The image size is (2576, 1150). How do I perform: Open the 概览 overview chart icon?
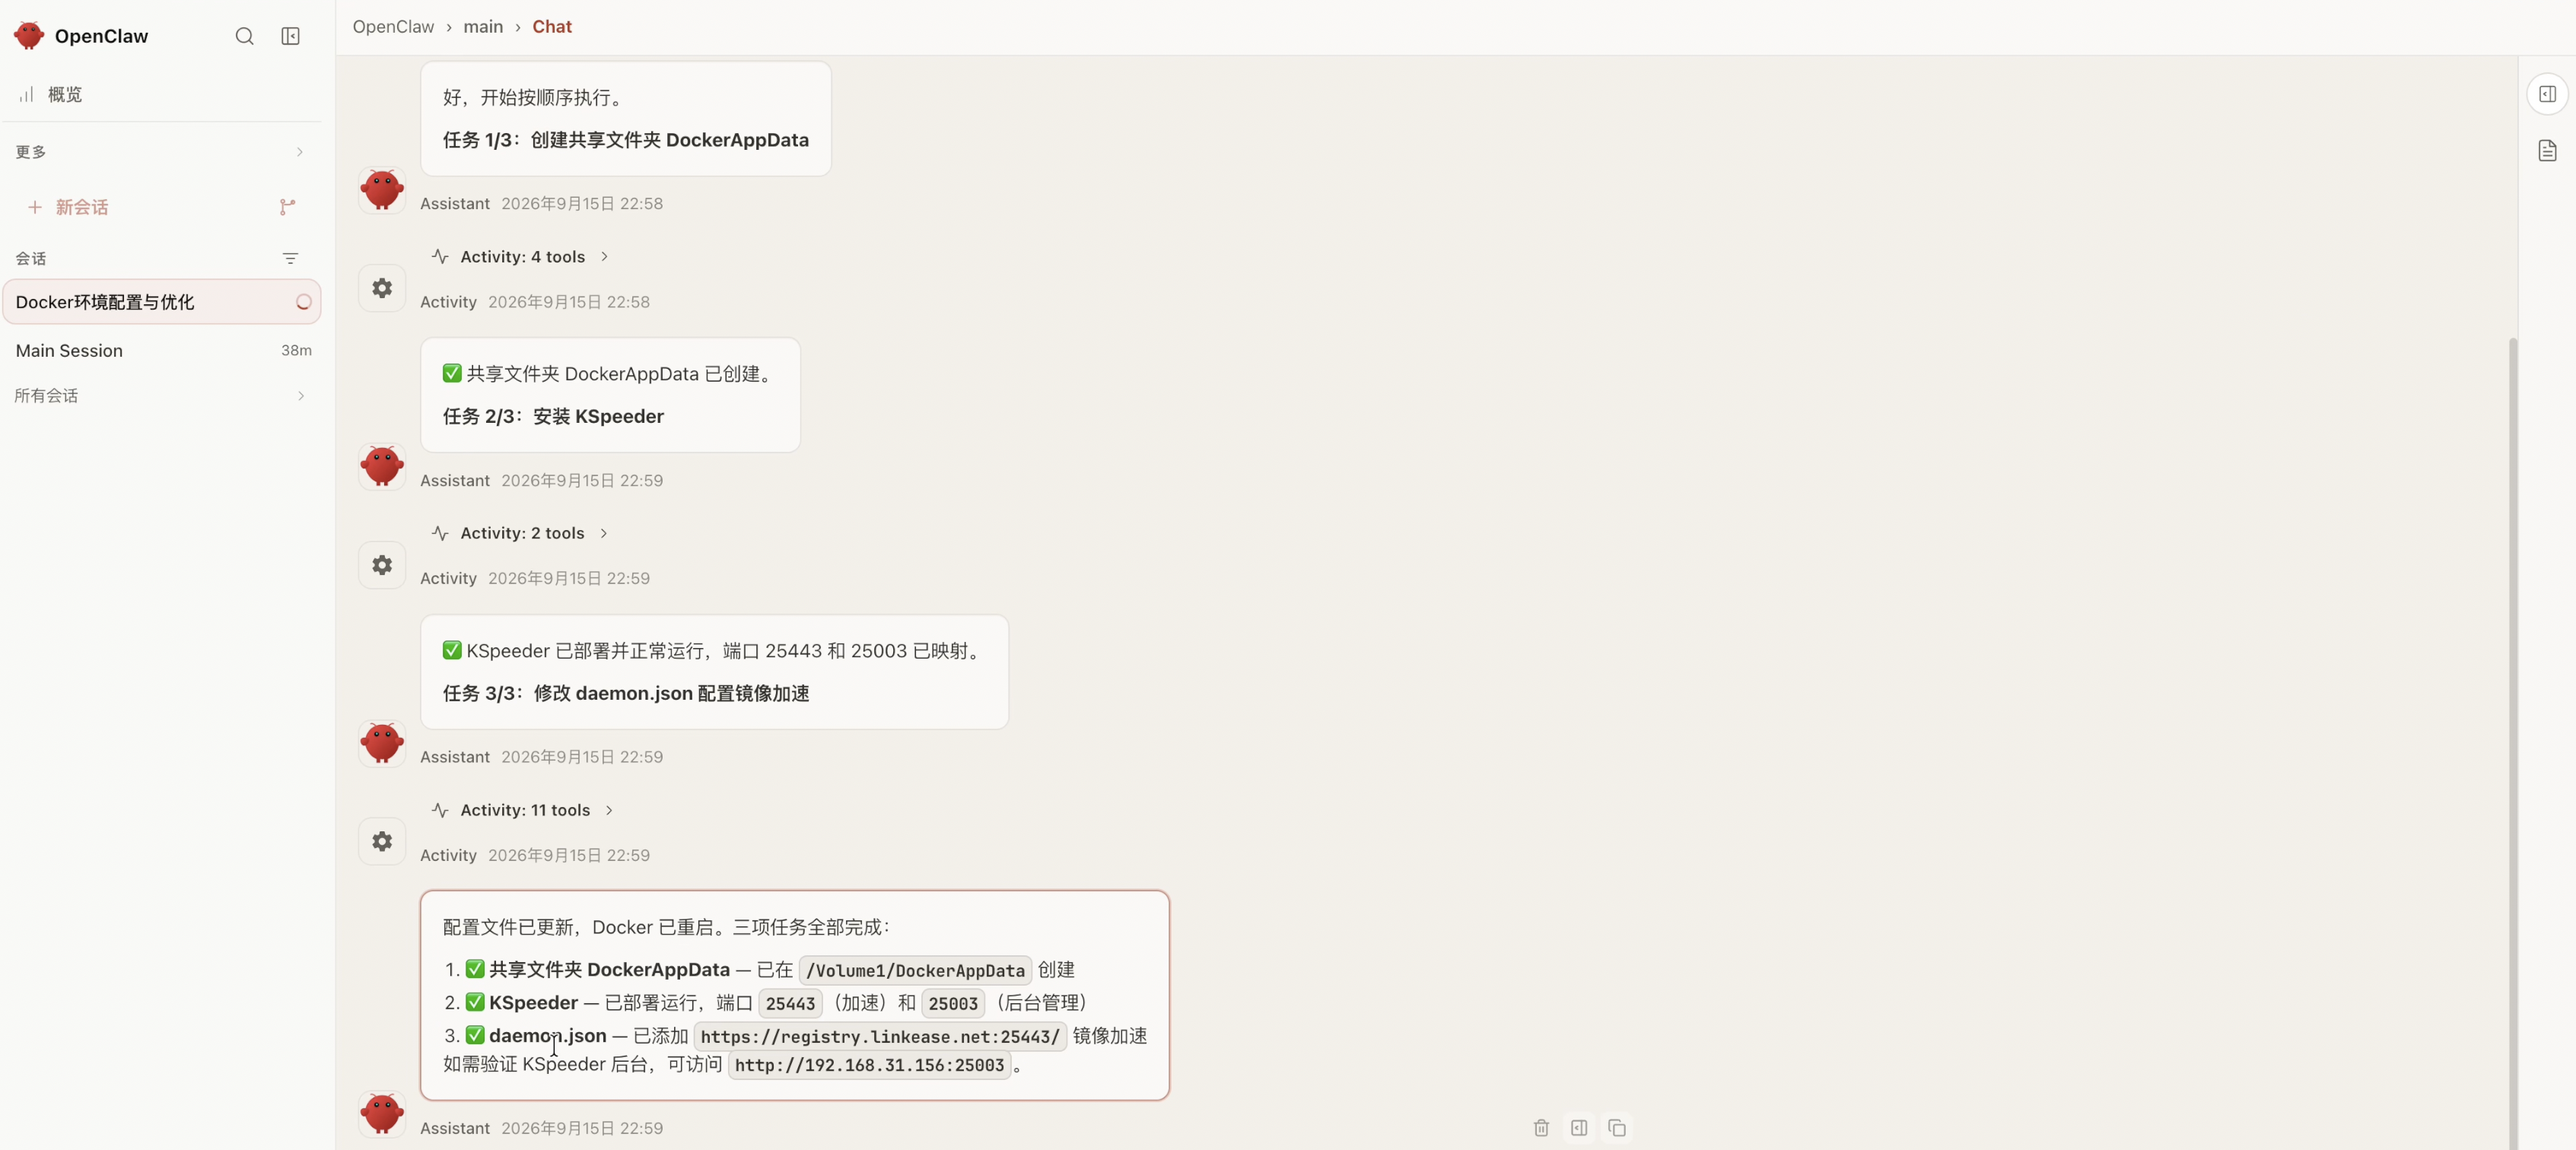(26, 94)
